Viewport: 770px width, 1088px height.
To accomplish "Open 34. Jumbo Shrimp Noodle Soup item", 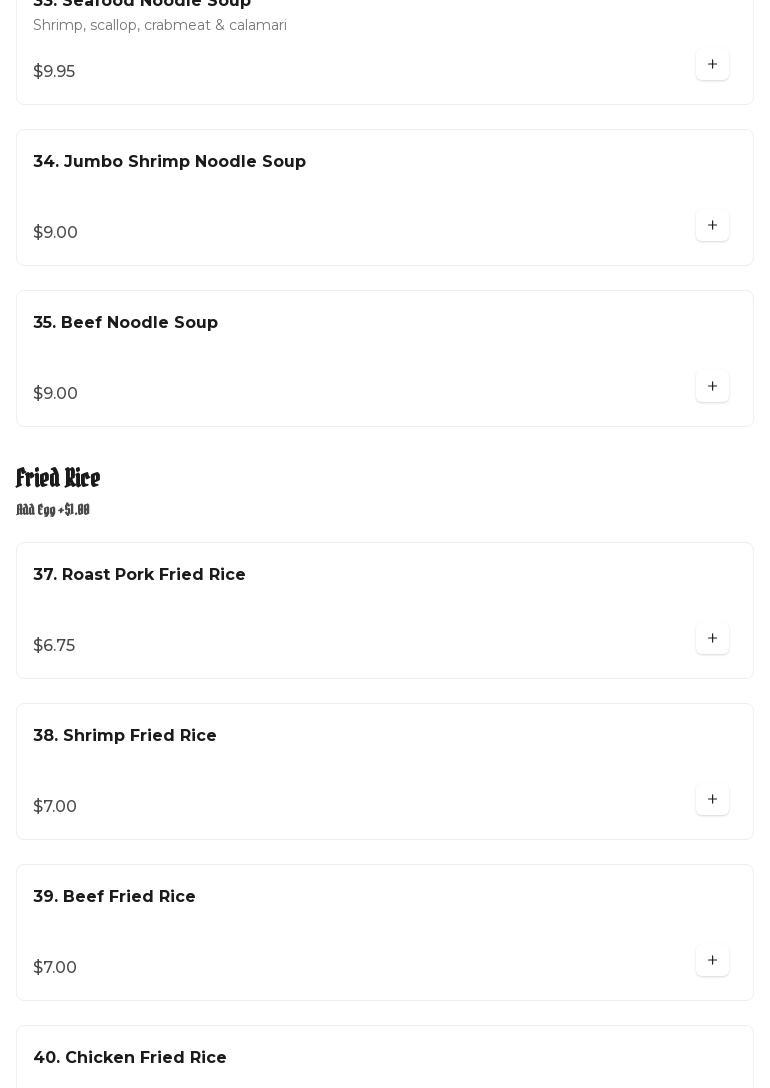I will point(169,162).
